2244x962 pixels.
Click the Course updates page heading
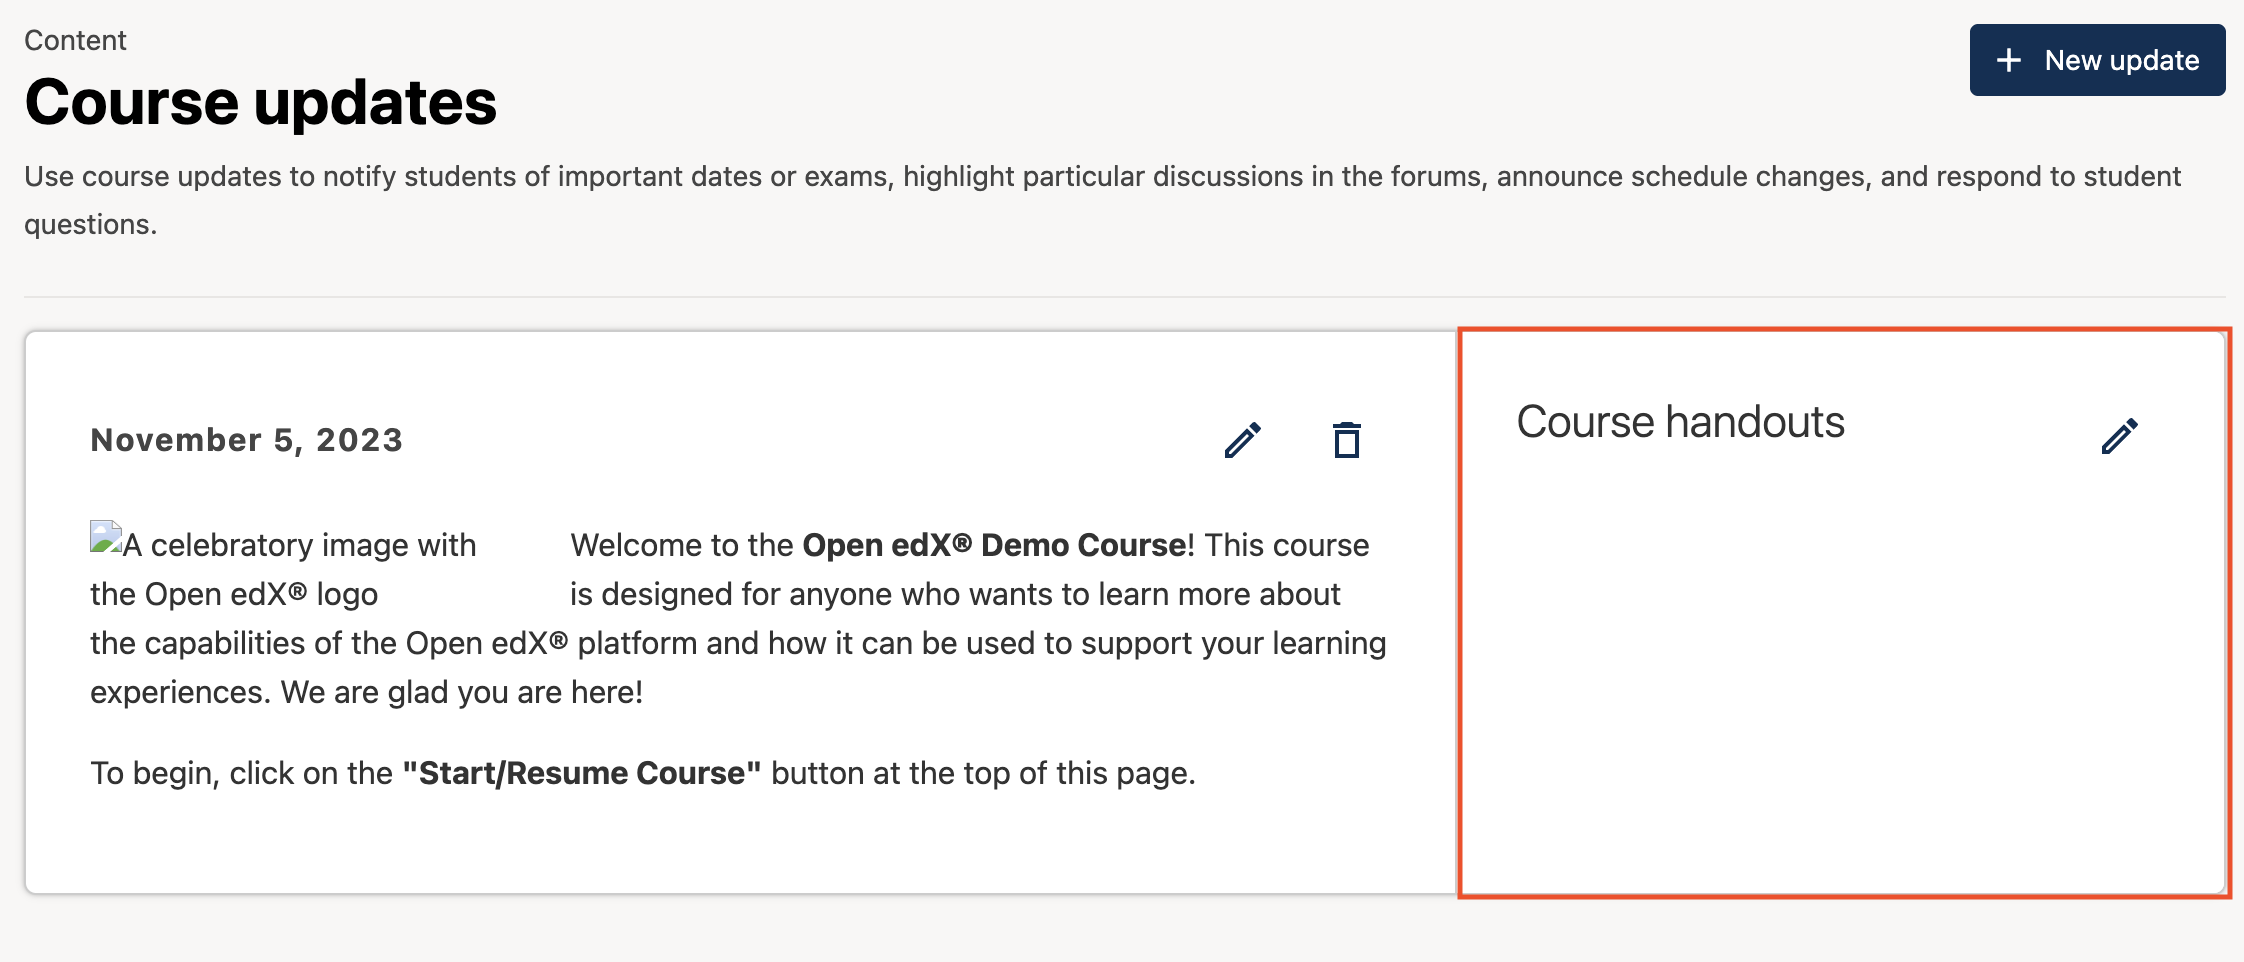tap(260, 102)
